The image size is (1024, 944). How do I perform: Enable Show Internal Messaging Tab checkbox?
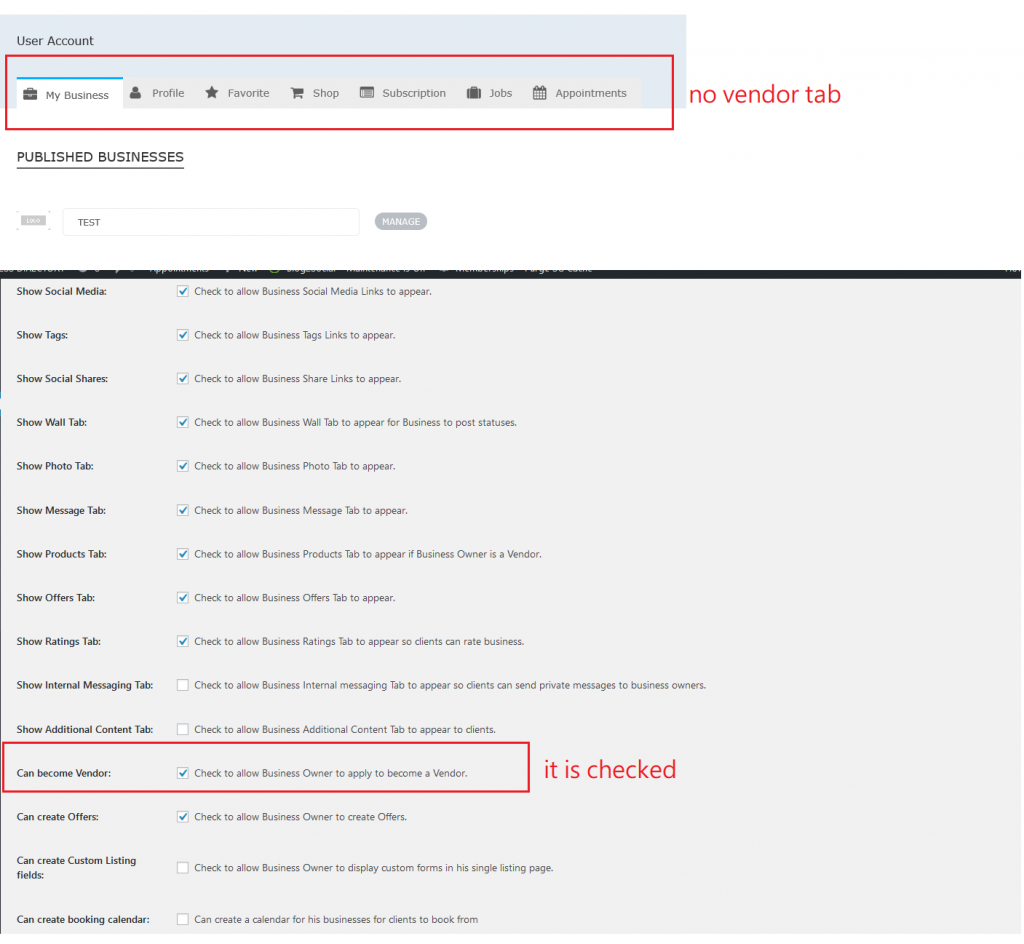(x=183, y=685)
